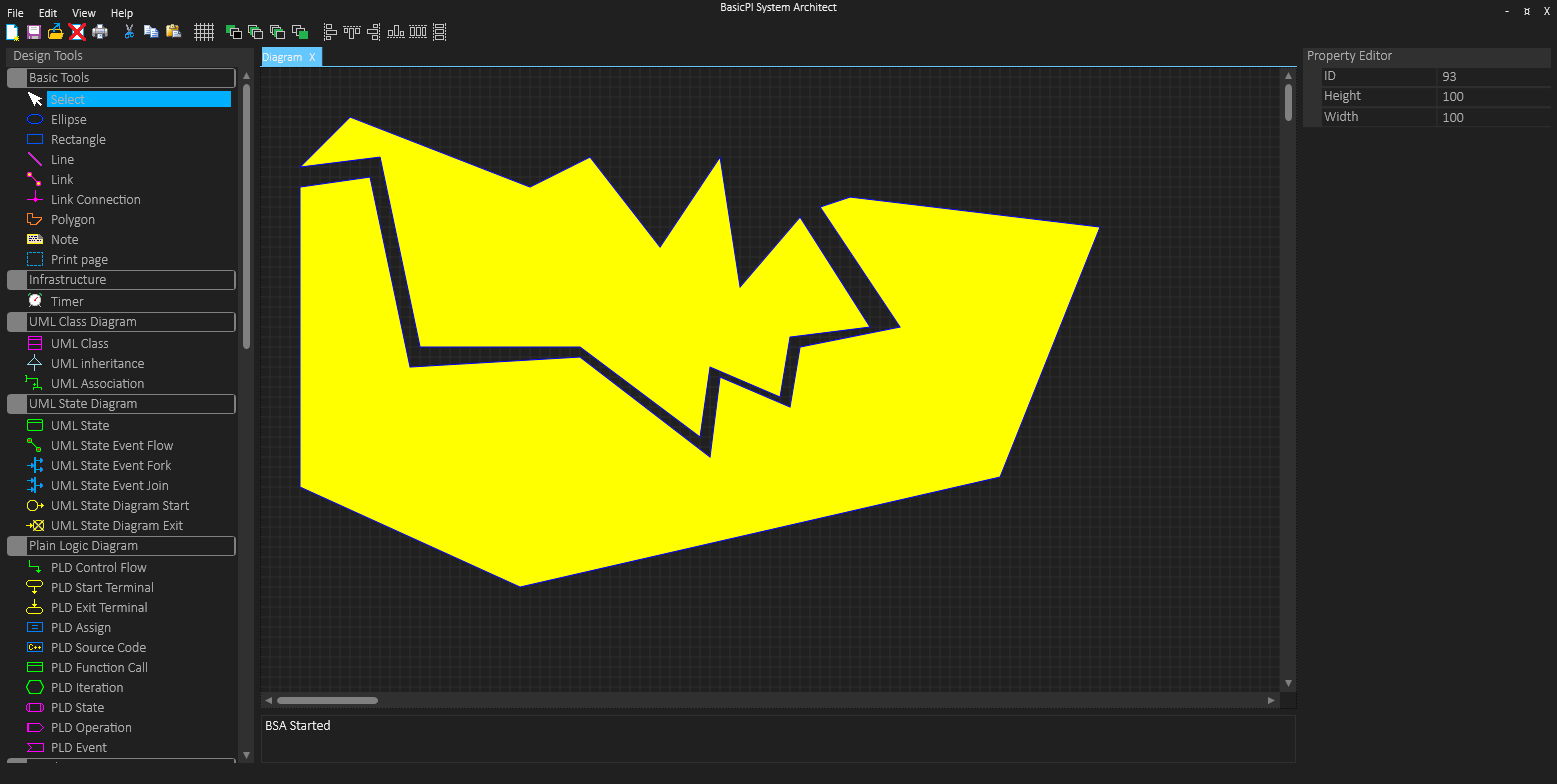This screenshot has width=1557, height=784.
Task: Click the red X toolbar icon
Action: click(77, 32)
